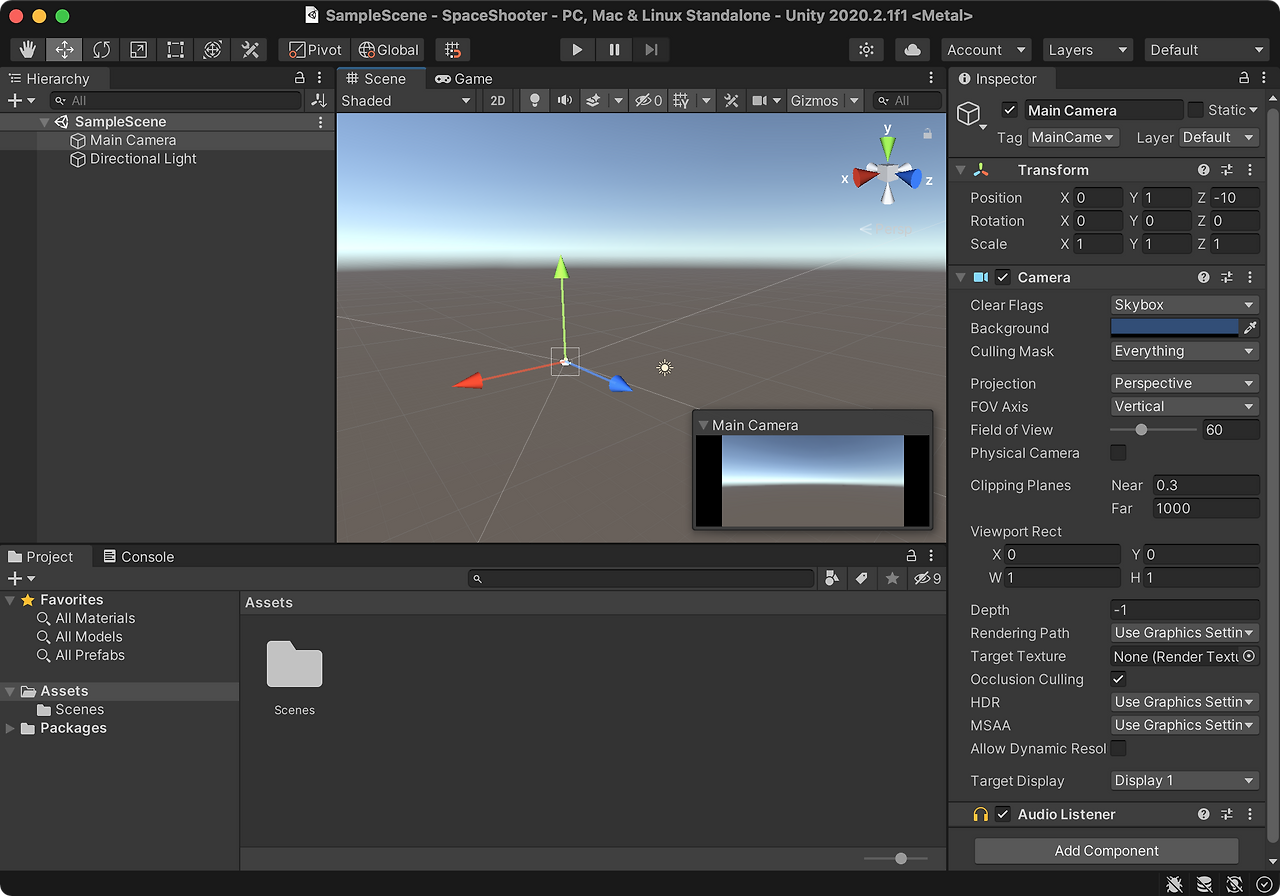This screenshot has width=1280, height=896.
Task: Open Camera component preset icon
Action: pos(1227,277)
